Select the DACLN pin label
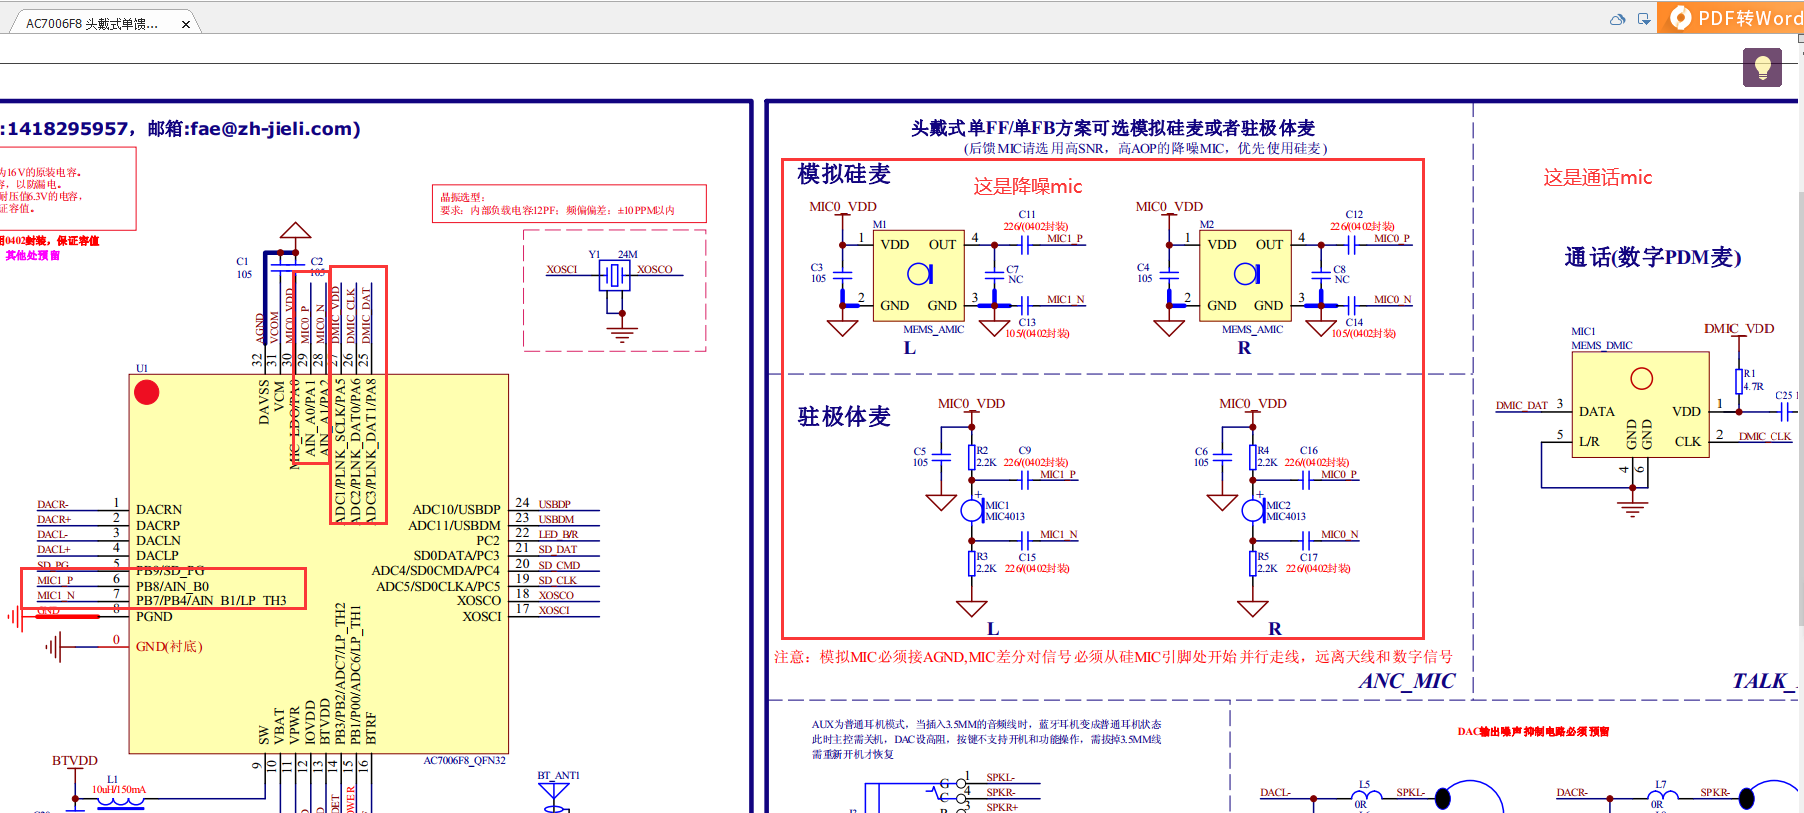Image resolution: width=1804 pixels, height=813 pixels. point(159,541)
